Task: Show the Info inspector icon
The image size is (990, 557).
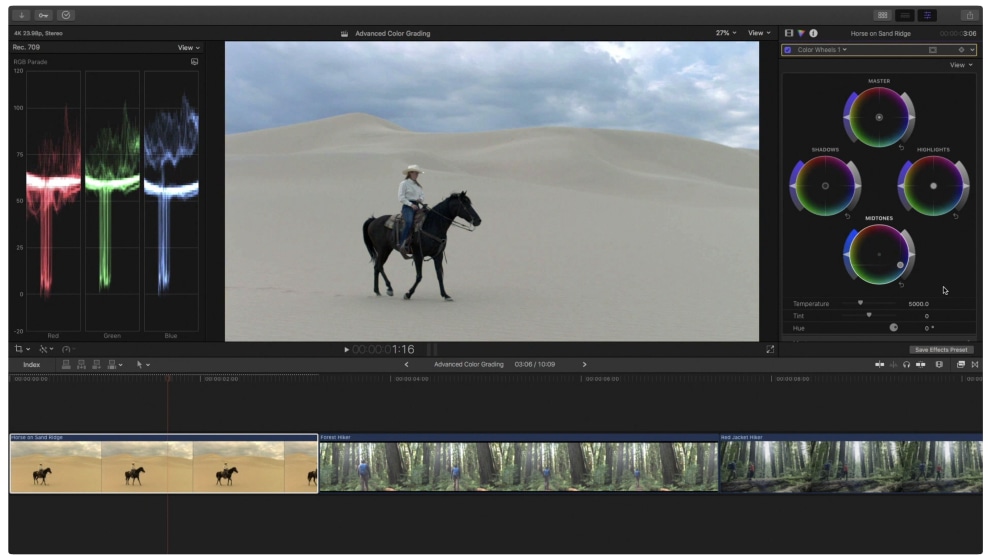Action: (x=813, y=33)
